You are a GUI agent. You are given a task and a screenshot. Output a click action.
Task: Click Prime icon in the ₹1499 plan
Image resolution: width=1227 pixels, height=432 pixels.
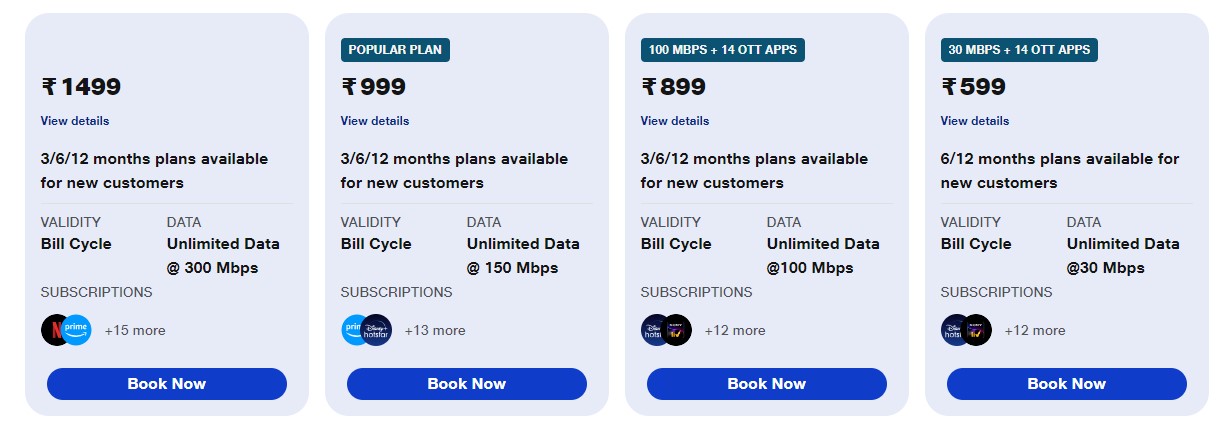tap(78, 330)
